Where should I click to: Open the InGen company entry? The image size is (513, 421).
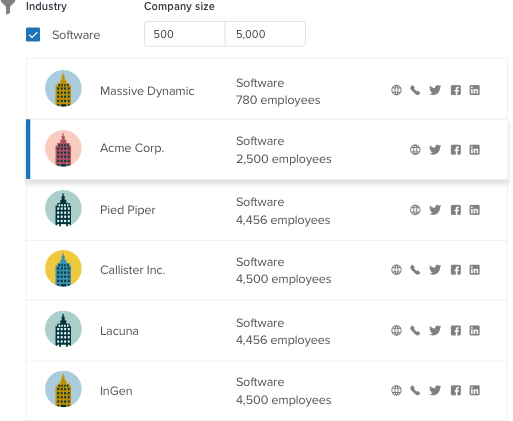coord(267,391)
